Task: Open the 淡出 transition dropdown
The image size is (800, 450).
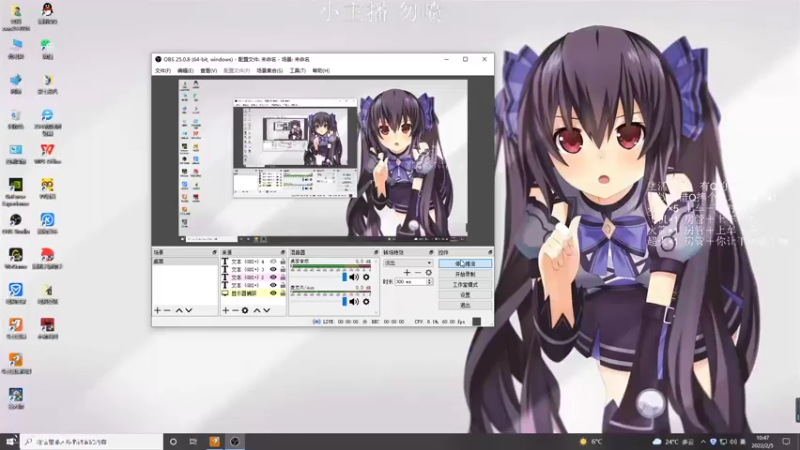Action: tap(408, 263)
